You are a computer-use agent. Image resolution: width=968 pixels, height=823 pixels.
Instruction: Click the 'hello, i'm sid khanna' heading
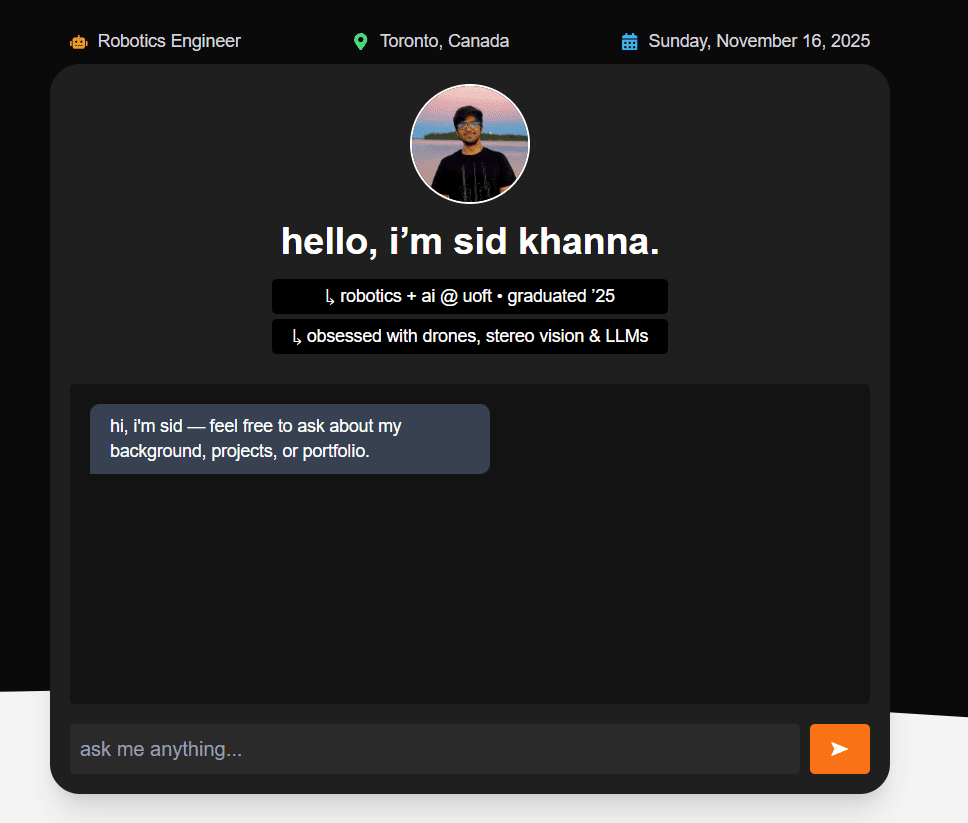[470, 241]
